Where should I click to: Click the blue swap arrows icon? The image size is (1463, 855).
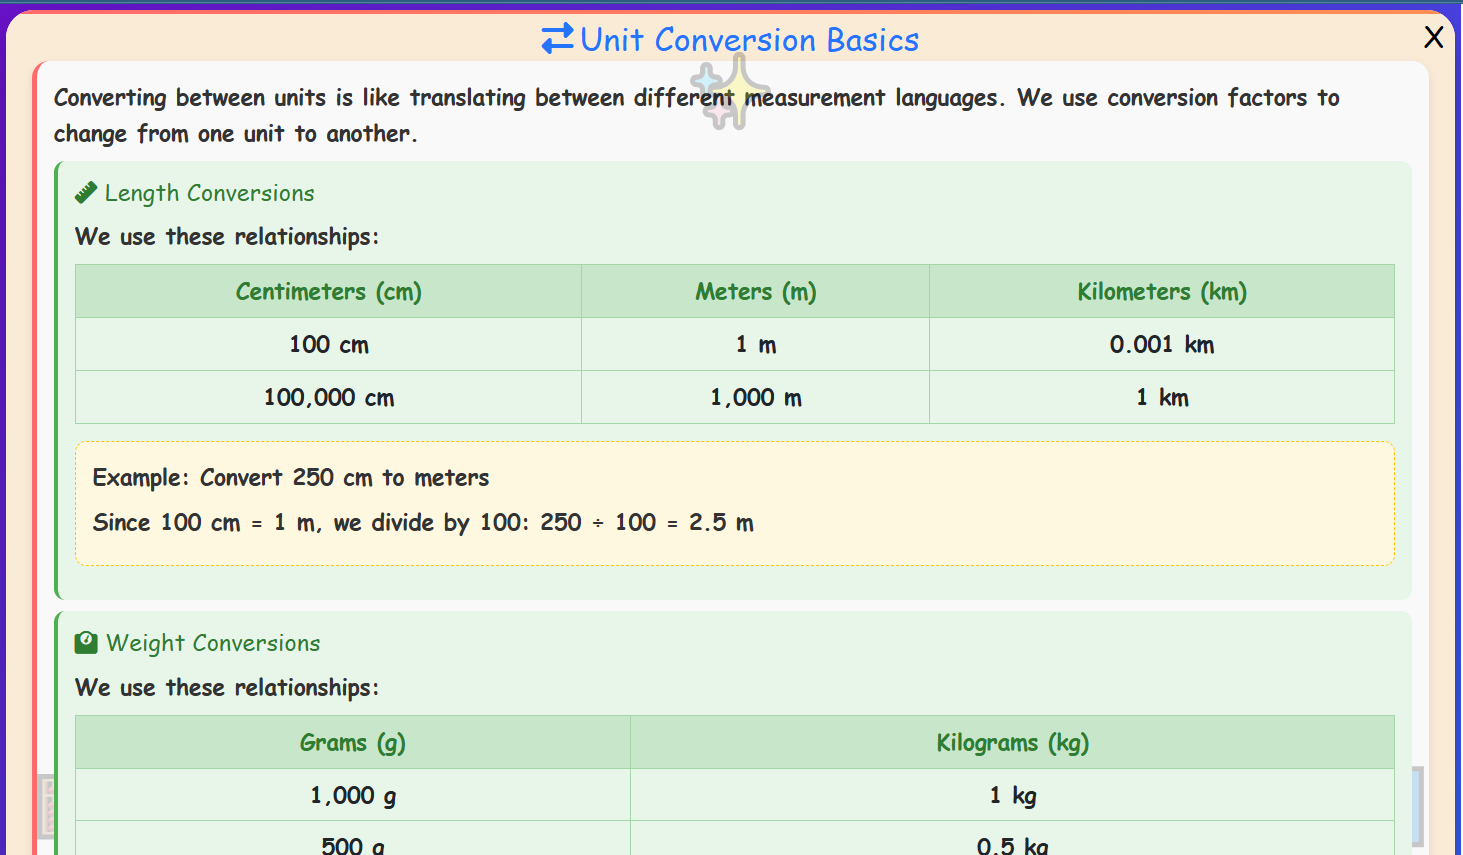[557, 39]
